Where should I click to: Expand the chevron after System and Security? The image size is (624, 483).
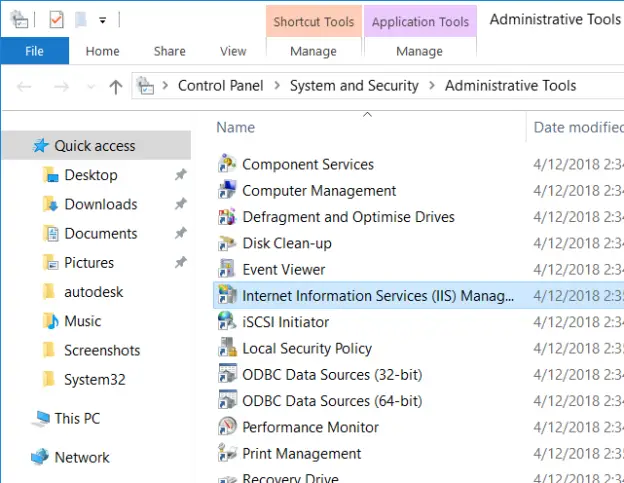(x=432, y=86)
